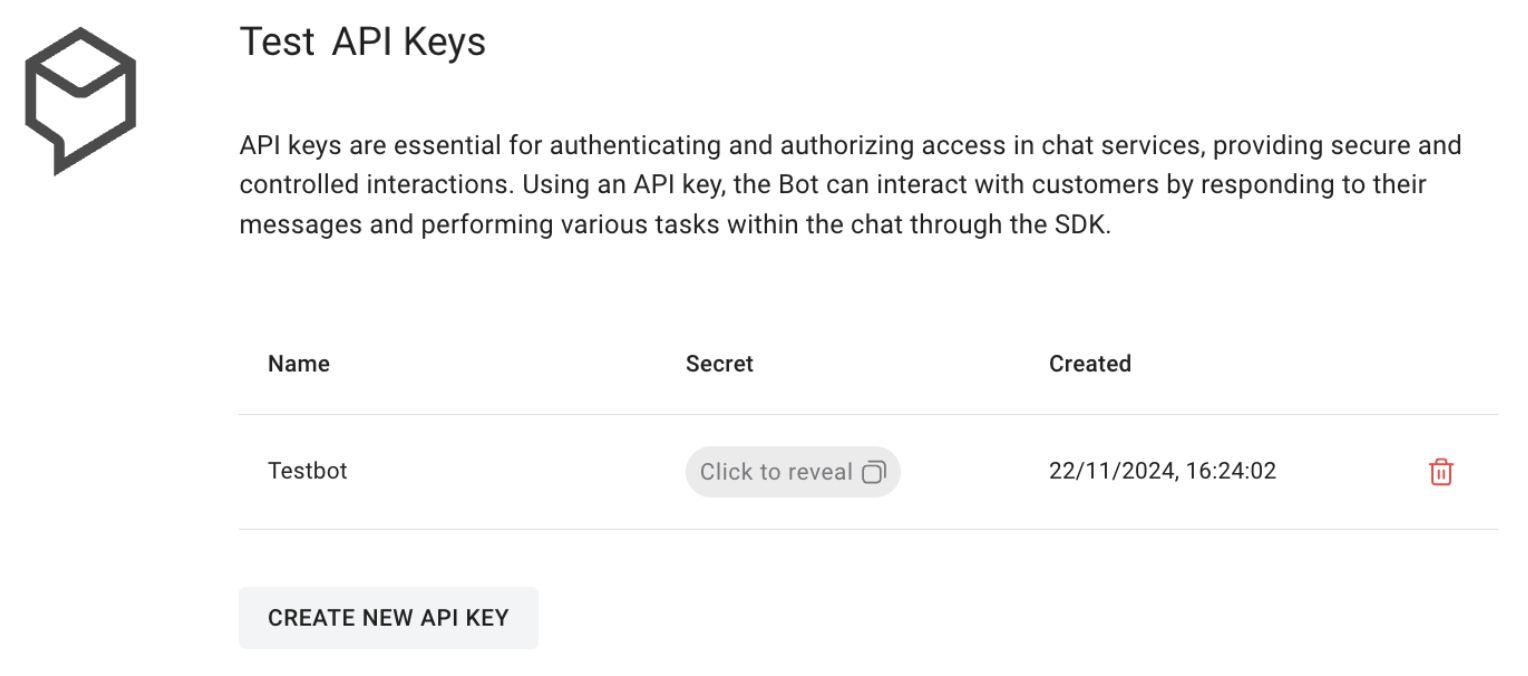Click the Created column header
The height and width of the screenshot is (676, 1528).
pyautogui.click(x=1089, y=363)
